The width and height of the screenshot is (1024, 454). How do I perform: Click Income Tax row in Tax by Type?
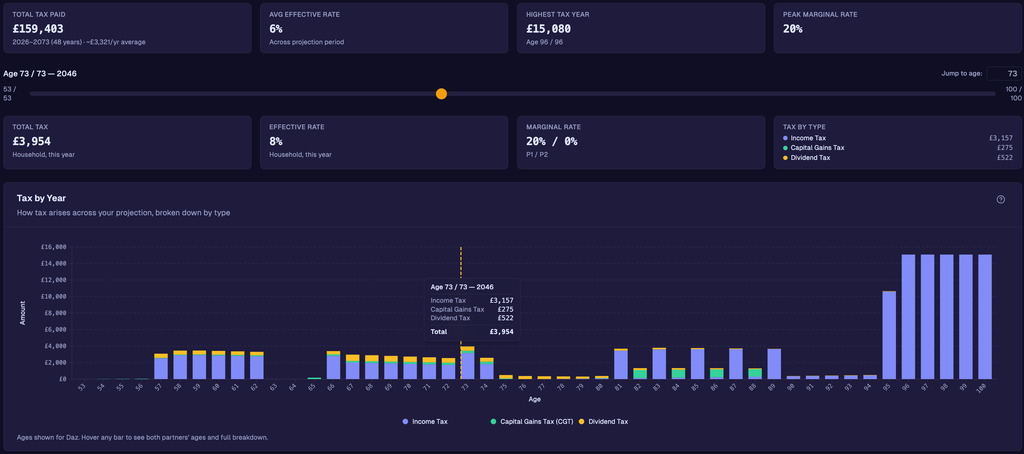point(897,138)
